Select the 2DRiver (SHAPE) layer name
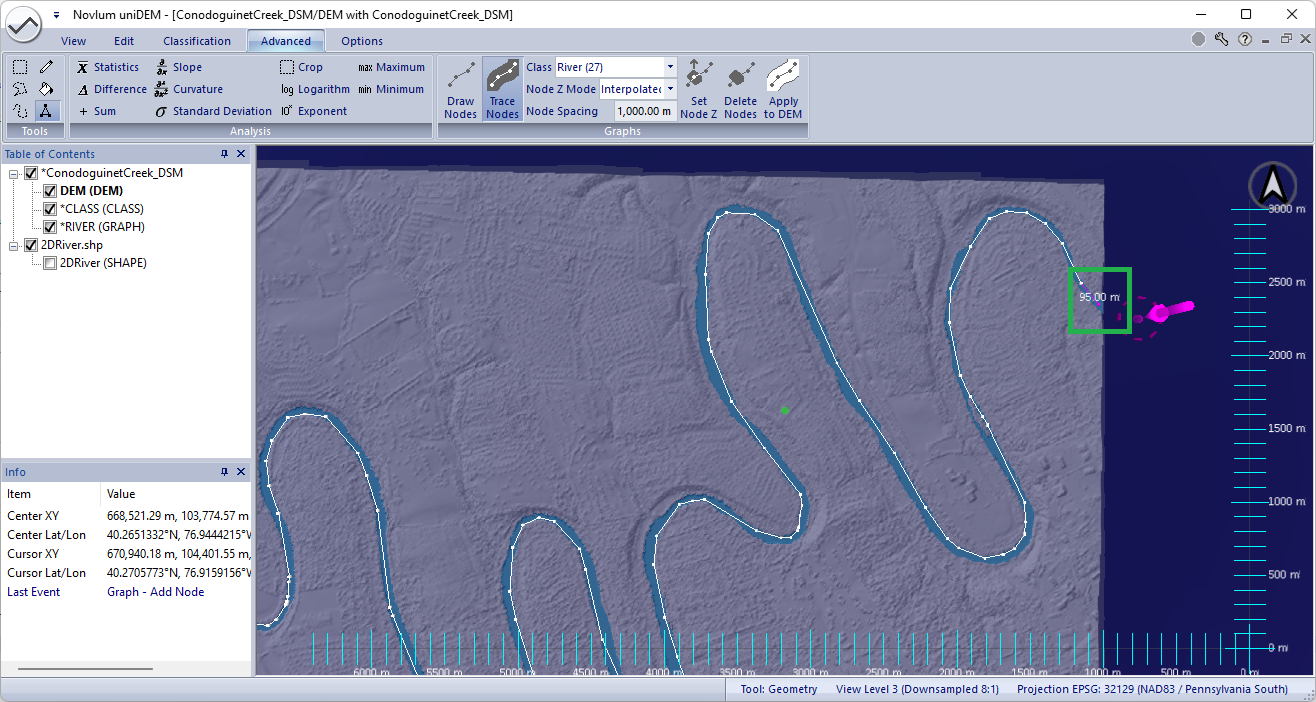Screen dimensions: 1316x702 (103, 263)
